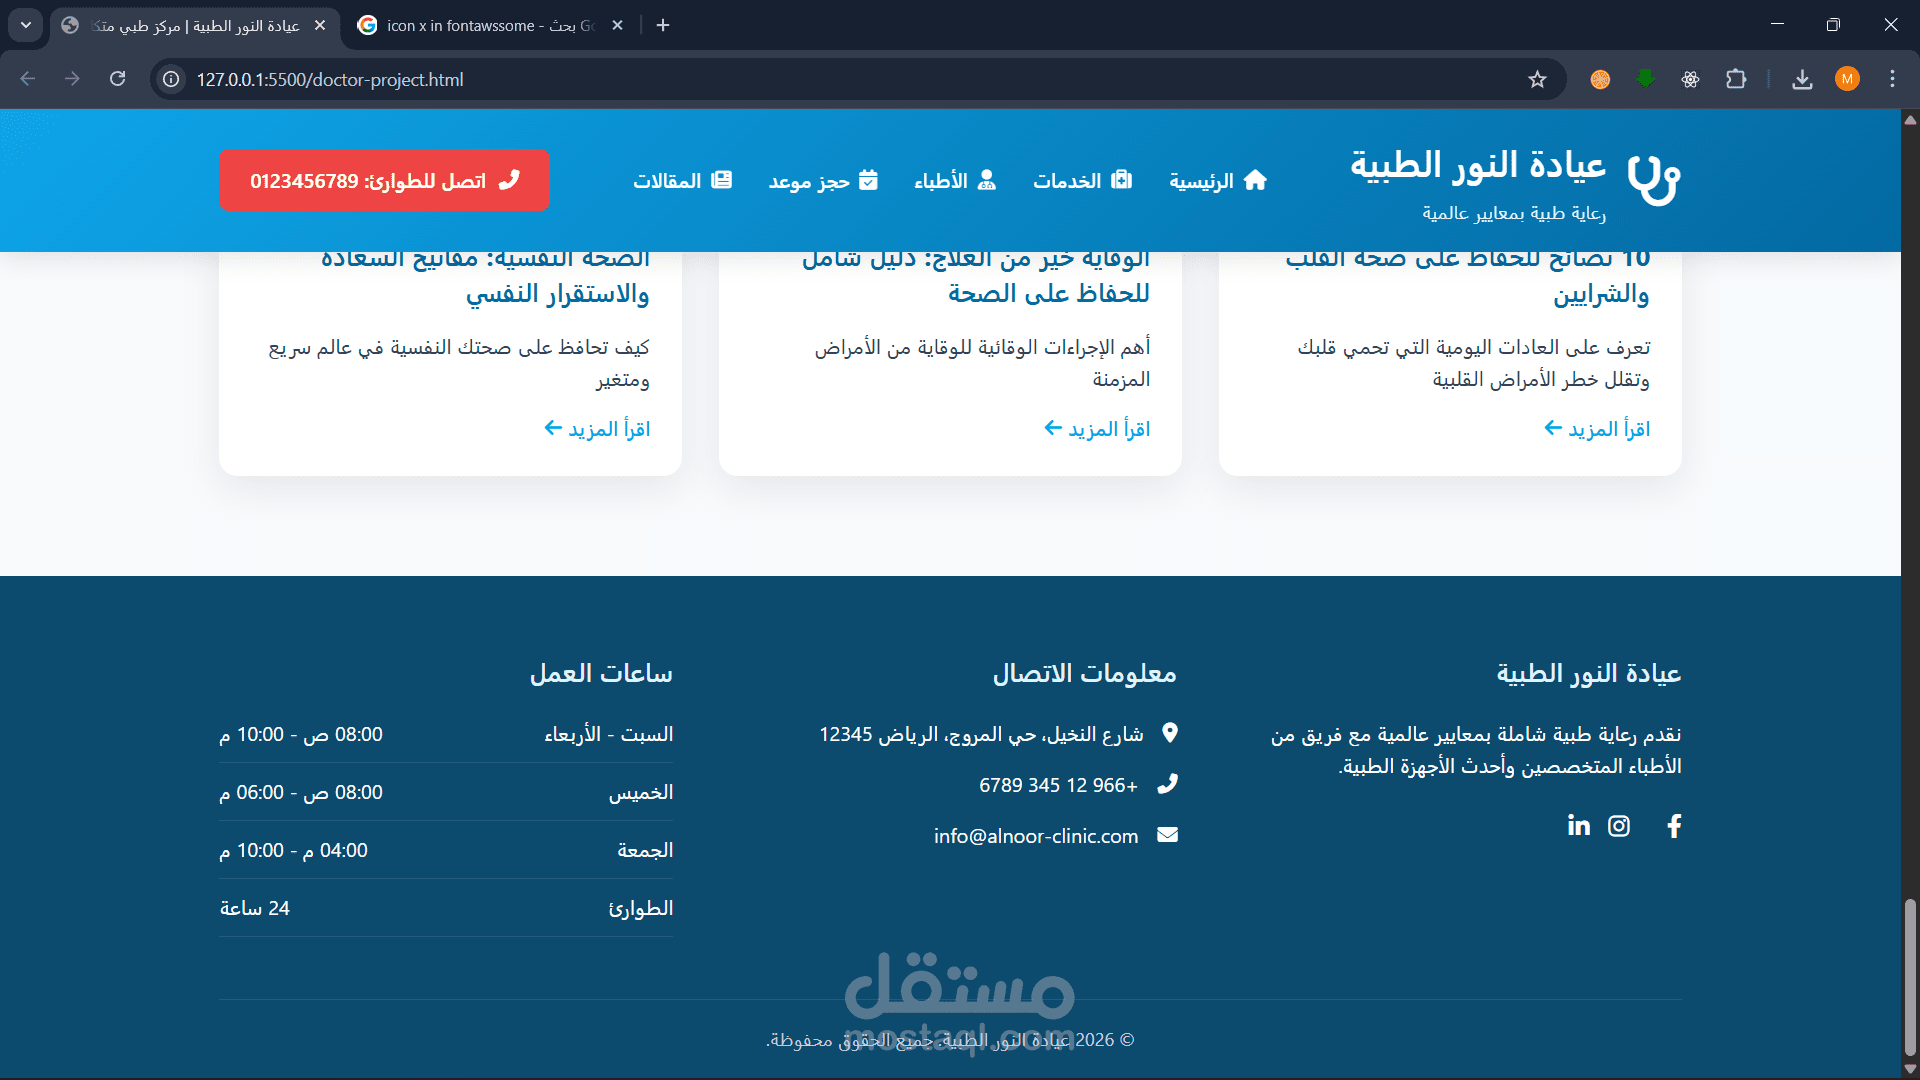This screenshot has height=1080, width=1920.
Task: Bookmark page with the star icon
Action: (1537, 80)
